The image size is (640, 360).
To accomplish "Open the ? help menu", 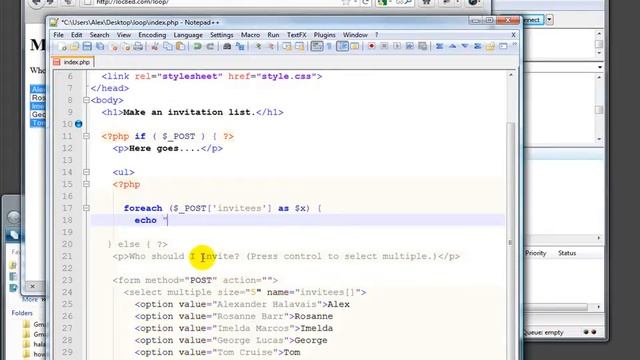I will point(376,35).
